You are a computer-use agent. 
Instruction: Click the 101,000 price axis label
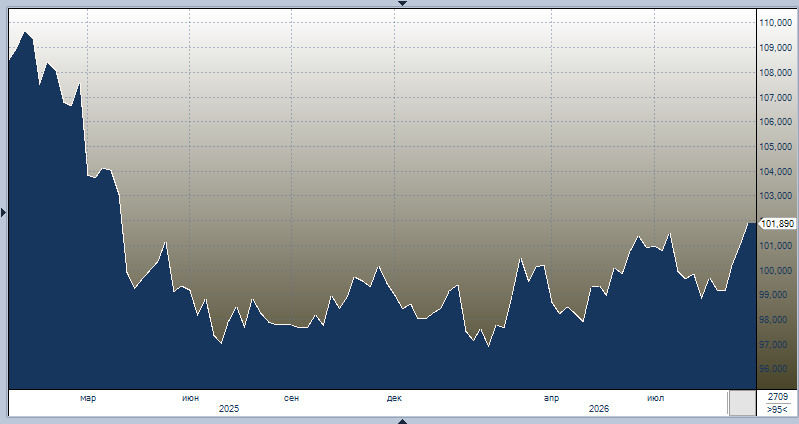click(x=776, y=246)
